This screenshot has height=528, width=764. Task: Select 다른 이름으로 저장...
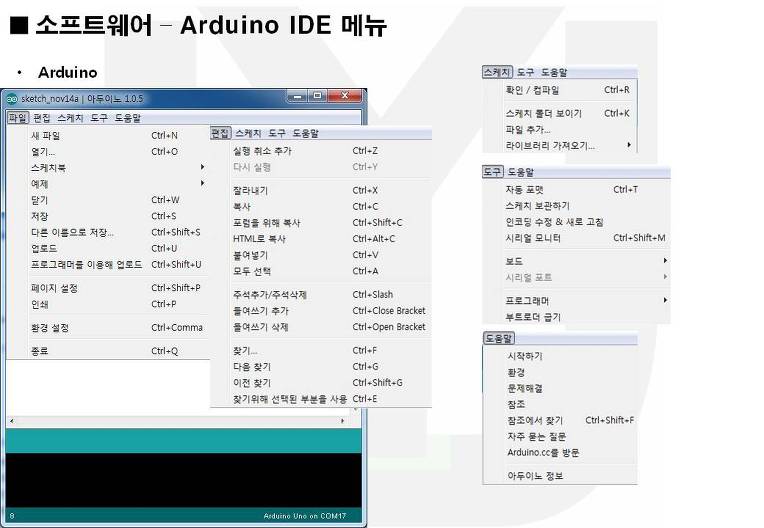(x=108, y=232)
